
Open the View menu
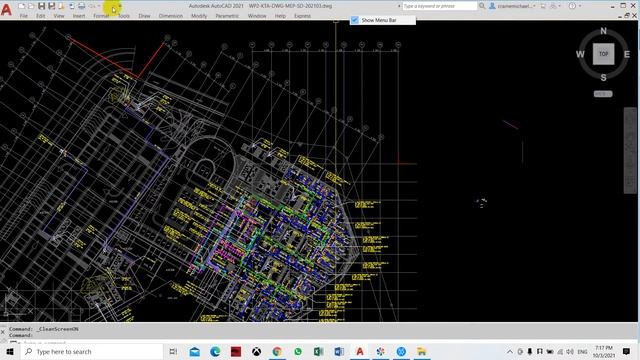[59, 16]
